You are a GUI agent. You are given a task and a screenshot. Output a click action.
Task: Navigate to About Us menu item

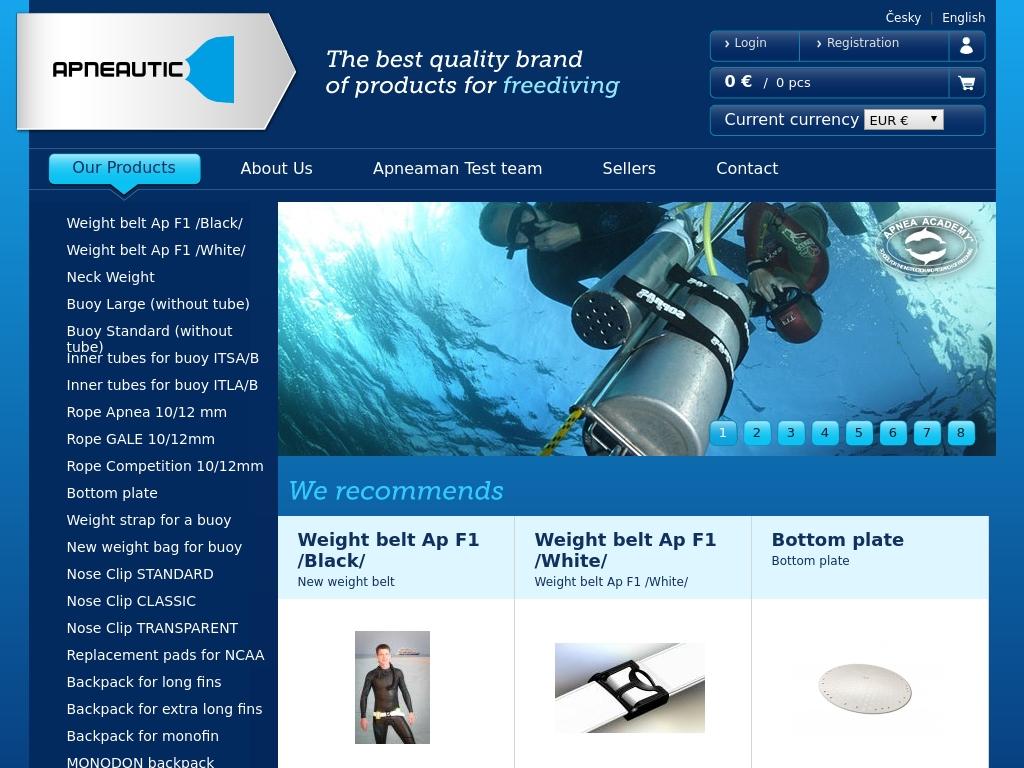click(x=276, y=169)
